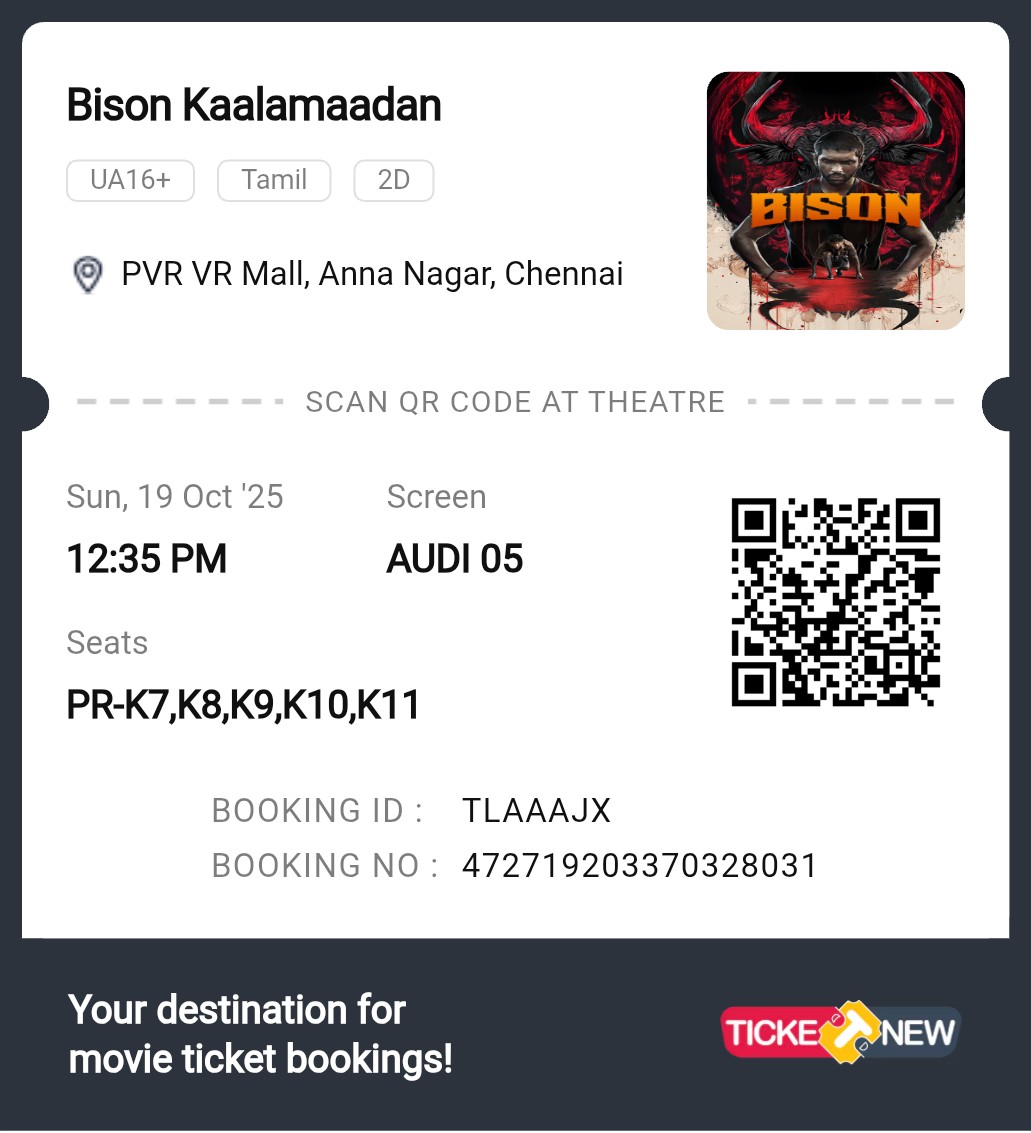The width and height of the screenshot is (1031, 1133).
Task: Tap the QR code image
Action: 835,602
